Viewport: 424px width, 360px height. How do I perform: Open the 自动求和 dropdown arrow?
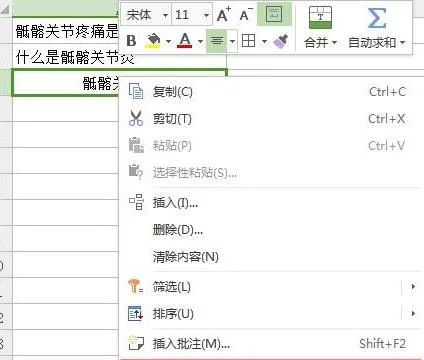[402, 43]
